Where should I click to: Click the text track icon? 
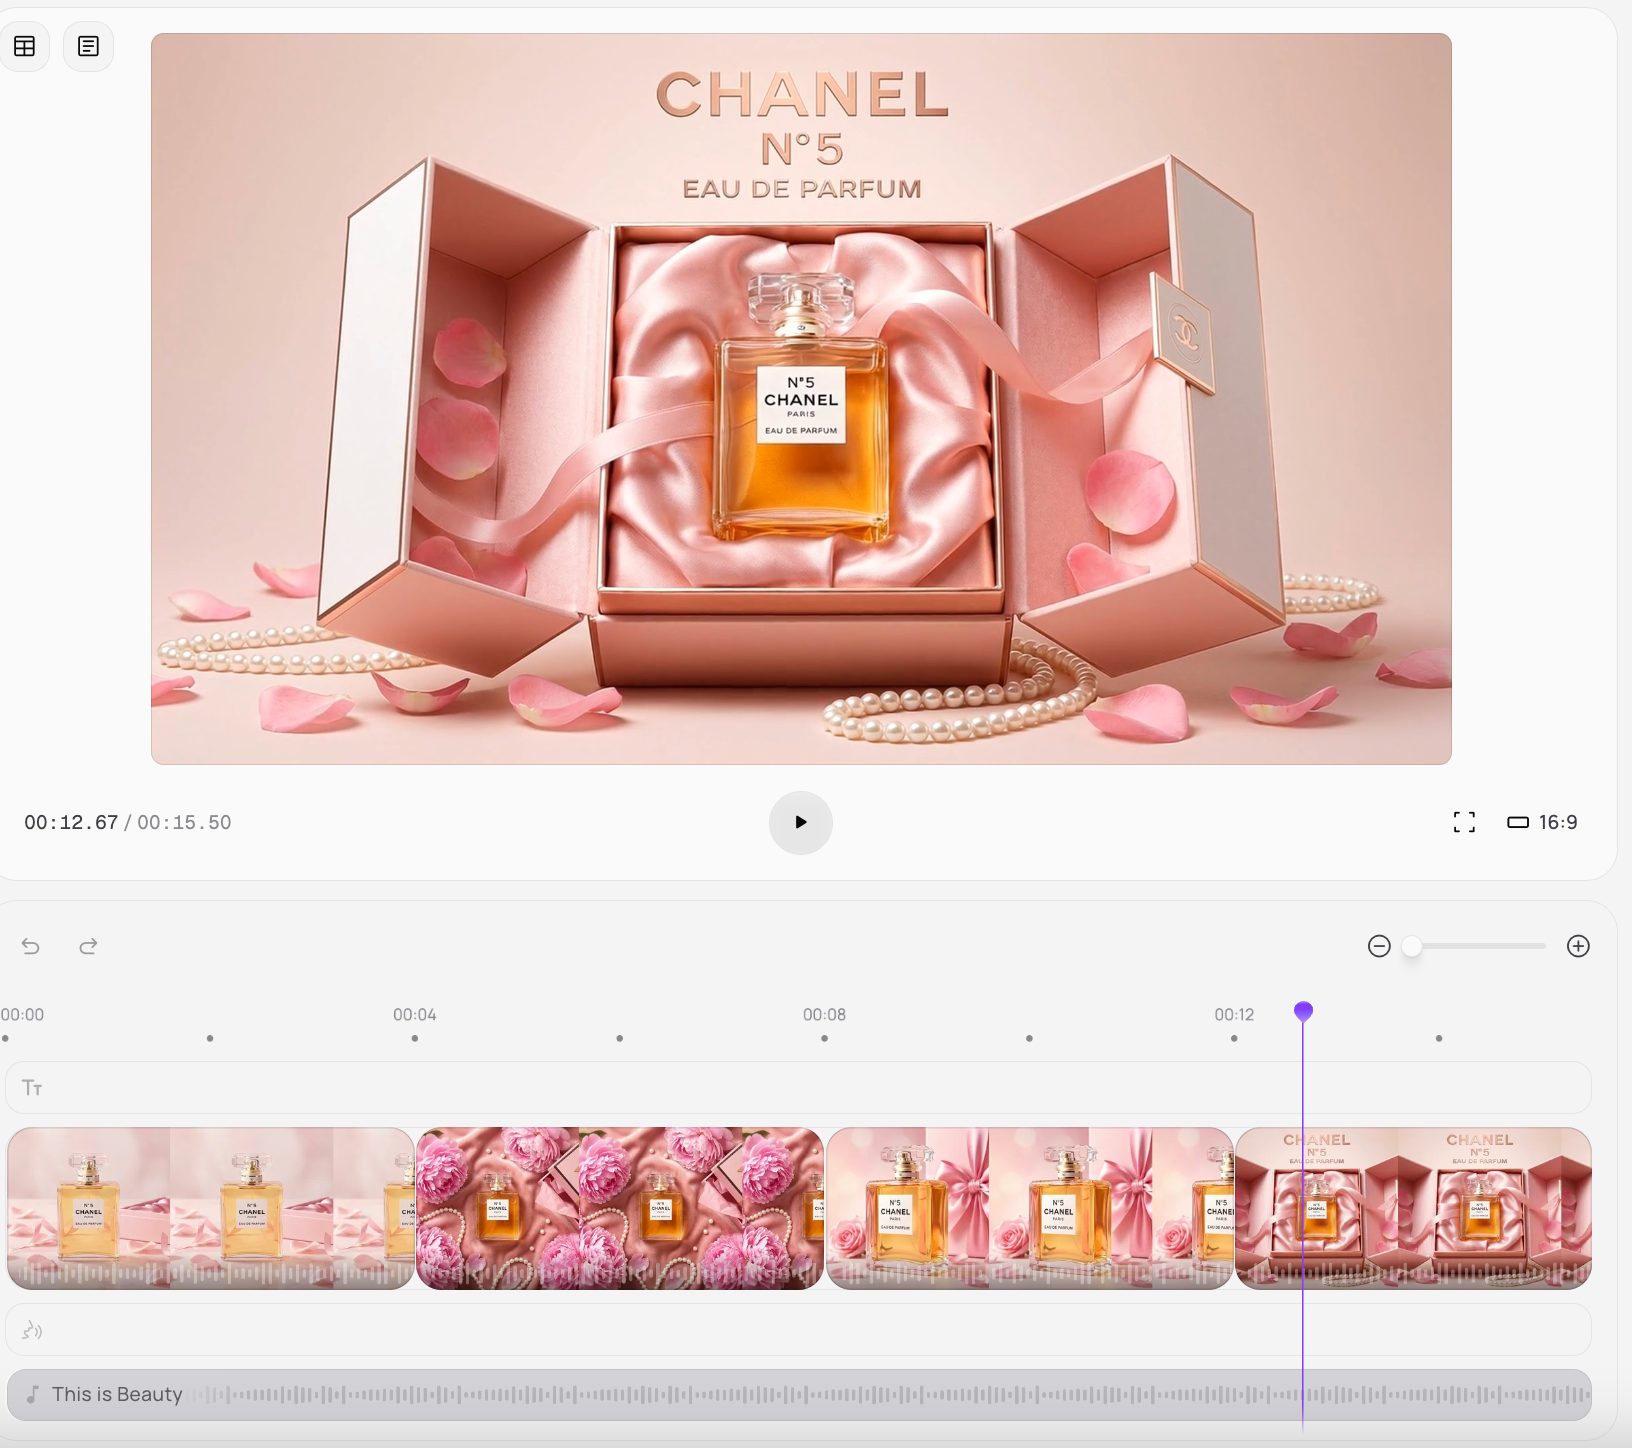pos(32,1087)
